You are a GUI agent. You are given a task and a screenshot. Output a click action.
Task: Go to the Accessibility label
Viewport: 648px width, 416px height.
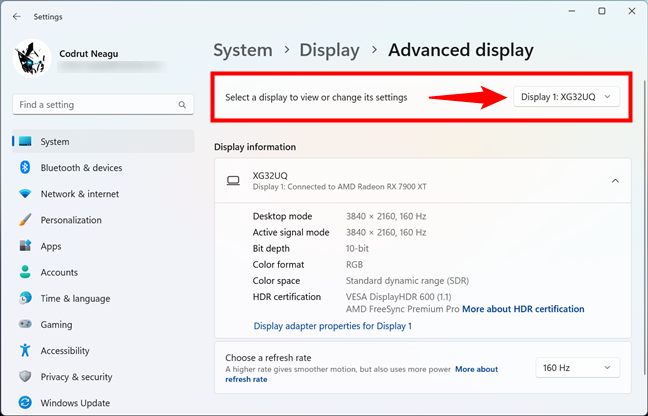click(x=64, y=351)
